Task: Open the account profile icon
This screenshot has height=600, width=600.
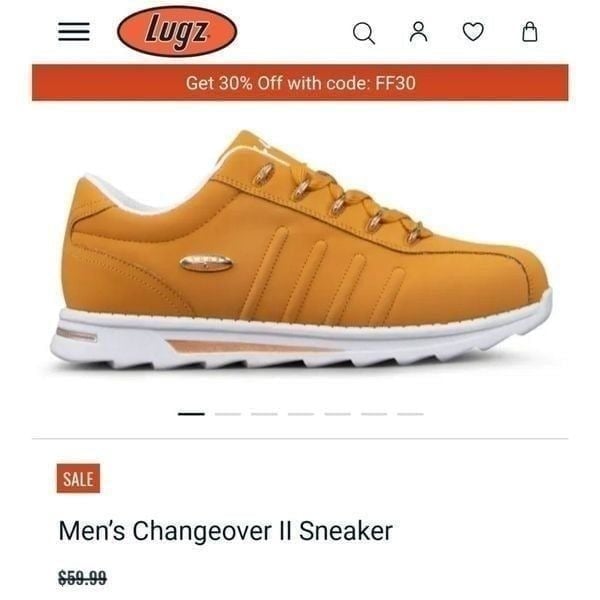Action: [x=419, y=32]
